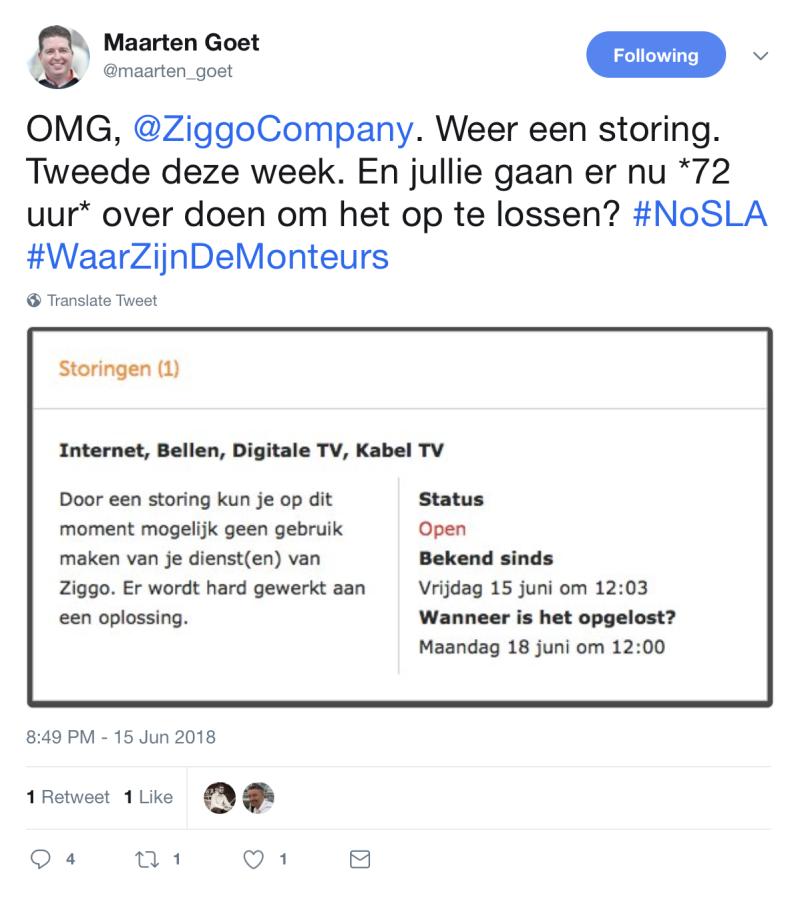Screen dimensions: 800x903
Task: Toggle the Following button
Action: [x=655, y=55]
